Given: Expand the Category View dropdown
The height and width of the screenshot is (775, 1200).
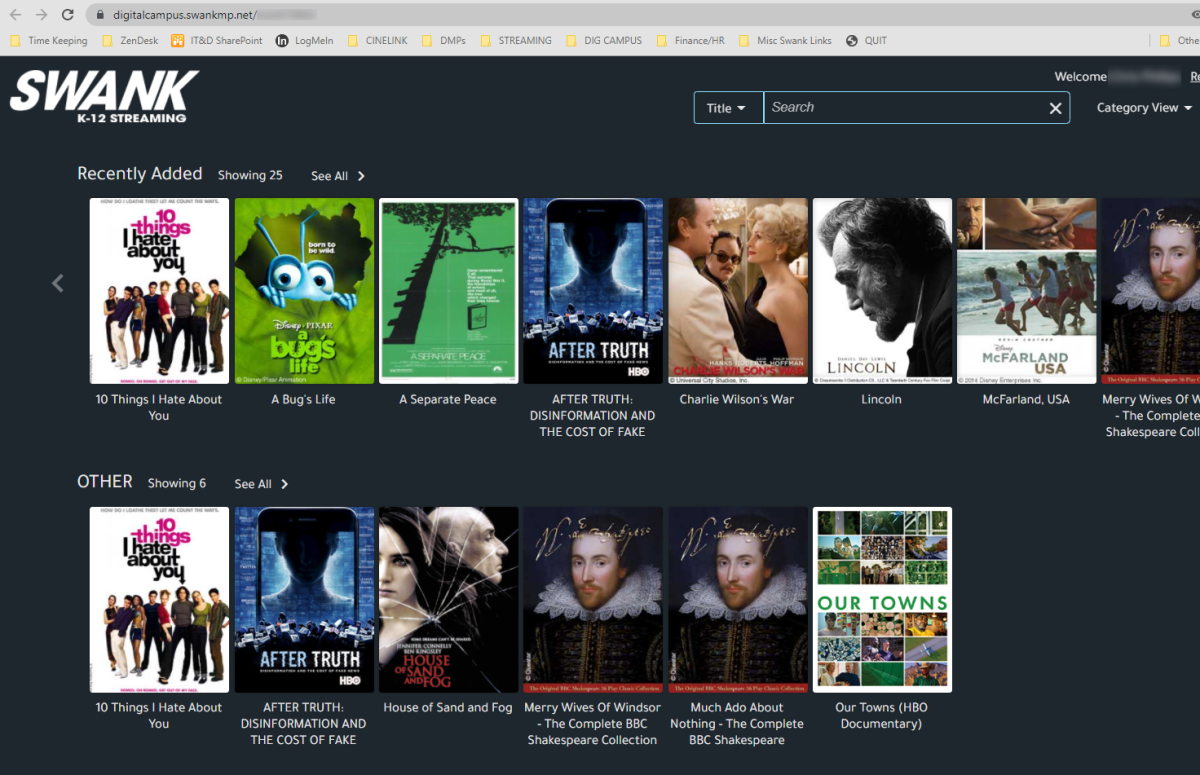Looking at the screenshot, I should [x=1144, y=108].
